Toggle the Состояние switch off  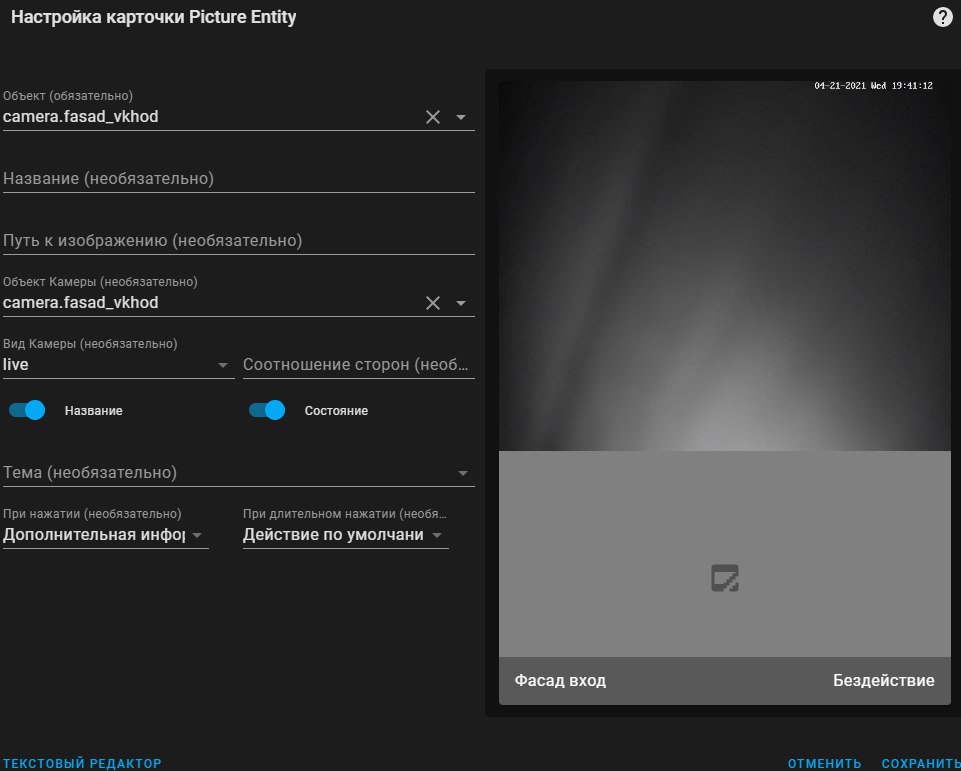click(267, 410)
